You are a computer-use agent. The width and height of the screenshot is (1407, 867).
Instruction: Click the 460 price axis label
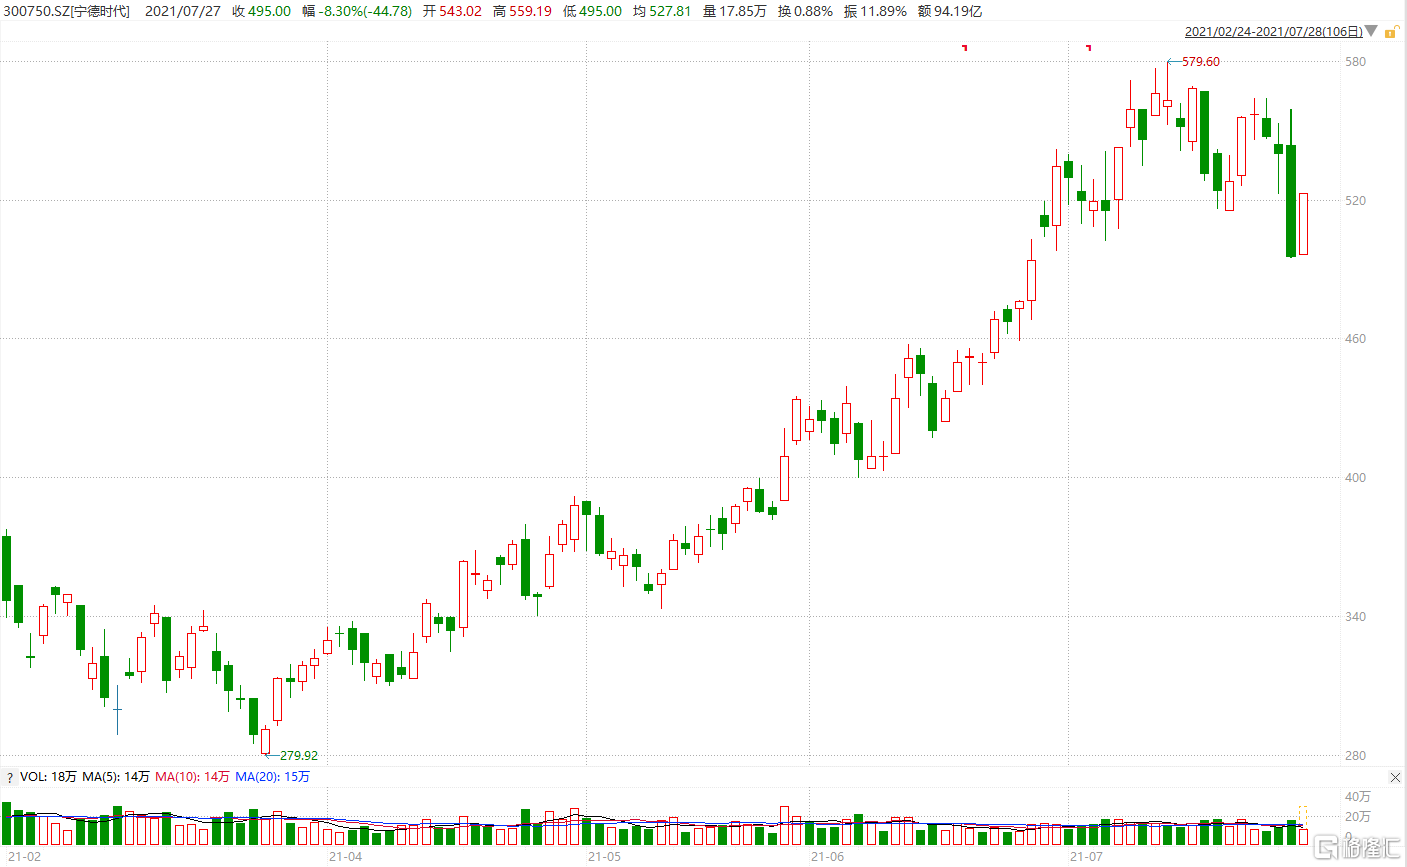1355,339
